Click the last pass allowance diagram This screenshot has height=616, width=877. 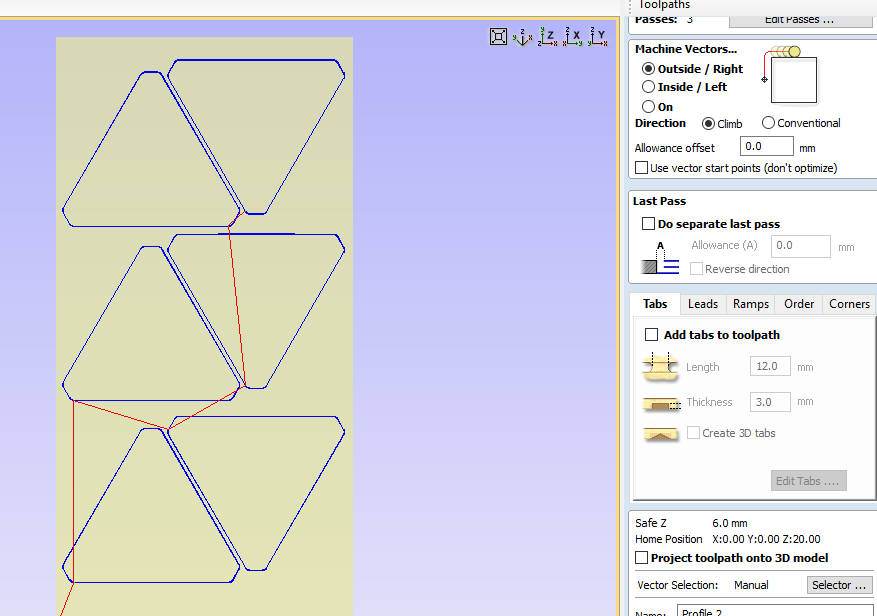660,257
